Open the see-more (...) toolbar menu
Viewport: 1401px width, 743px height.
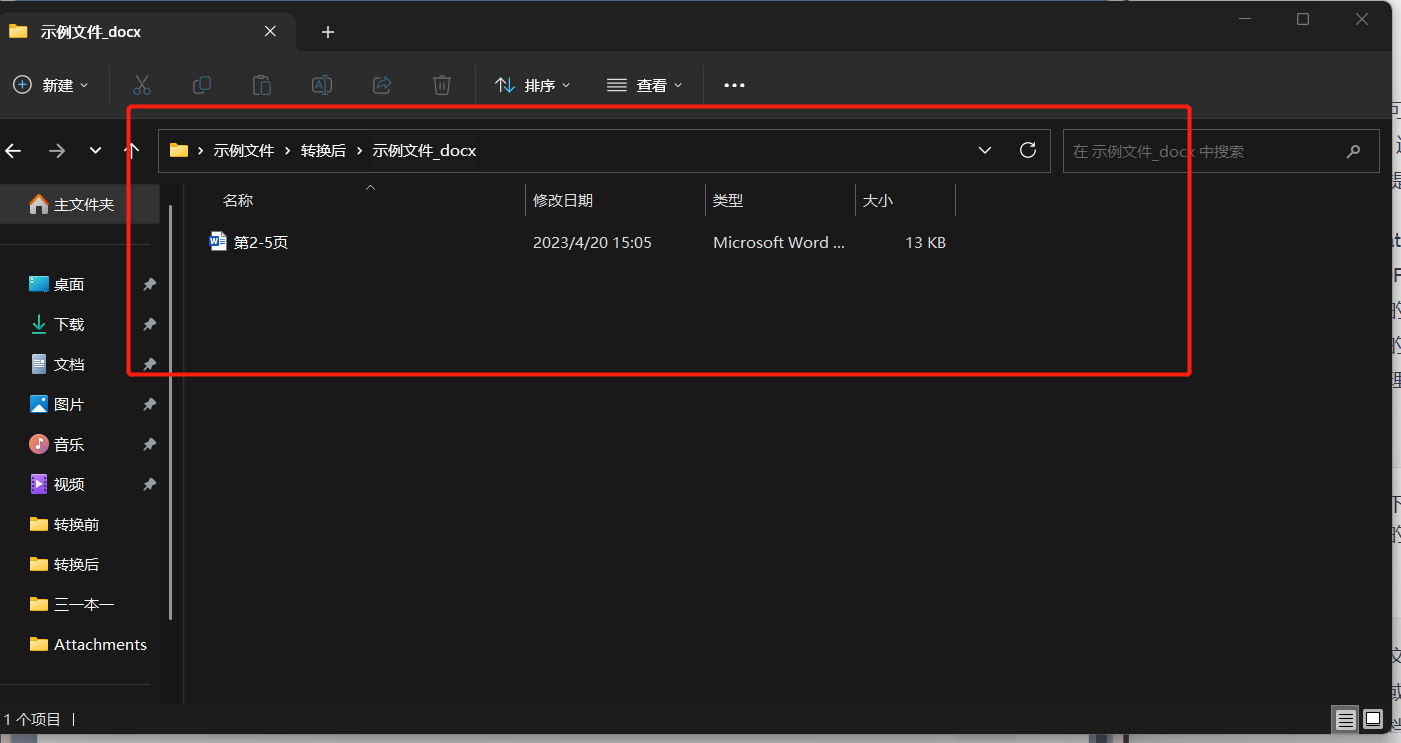click(x=733, y=85)
